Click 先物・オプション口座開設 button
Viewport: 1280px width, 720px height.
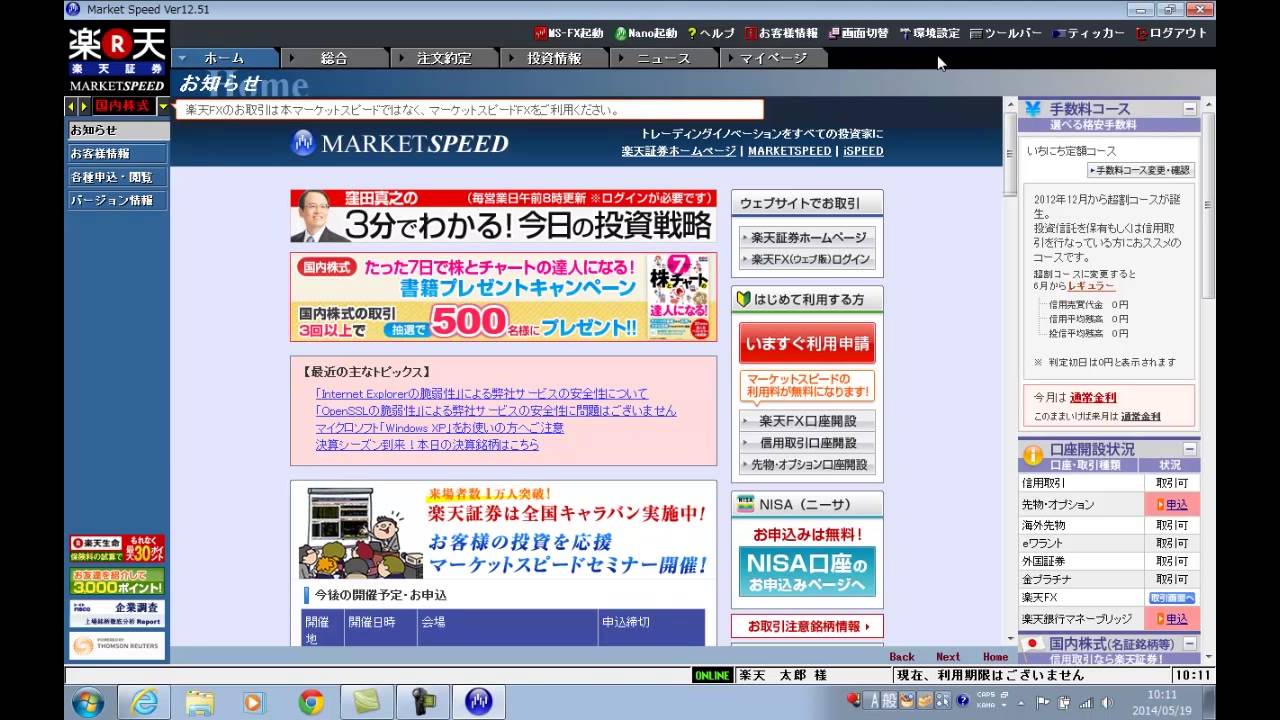point(807,465)
